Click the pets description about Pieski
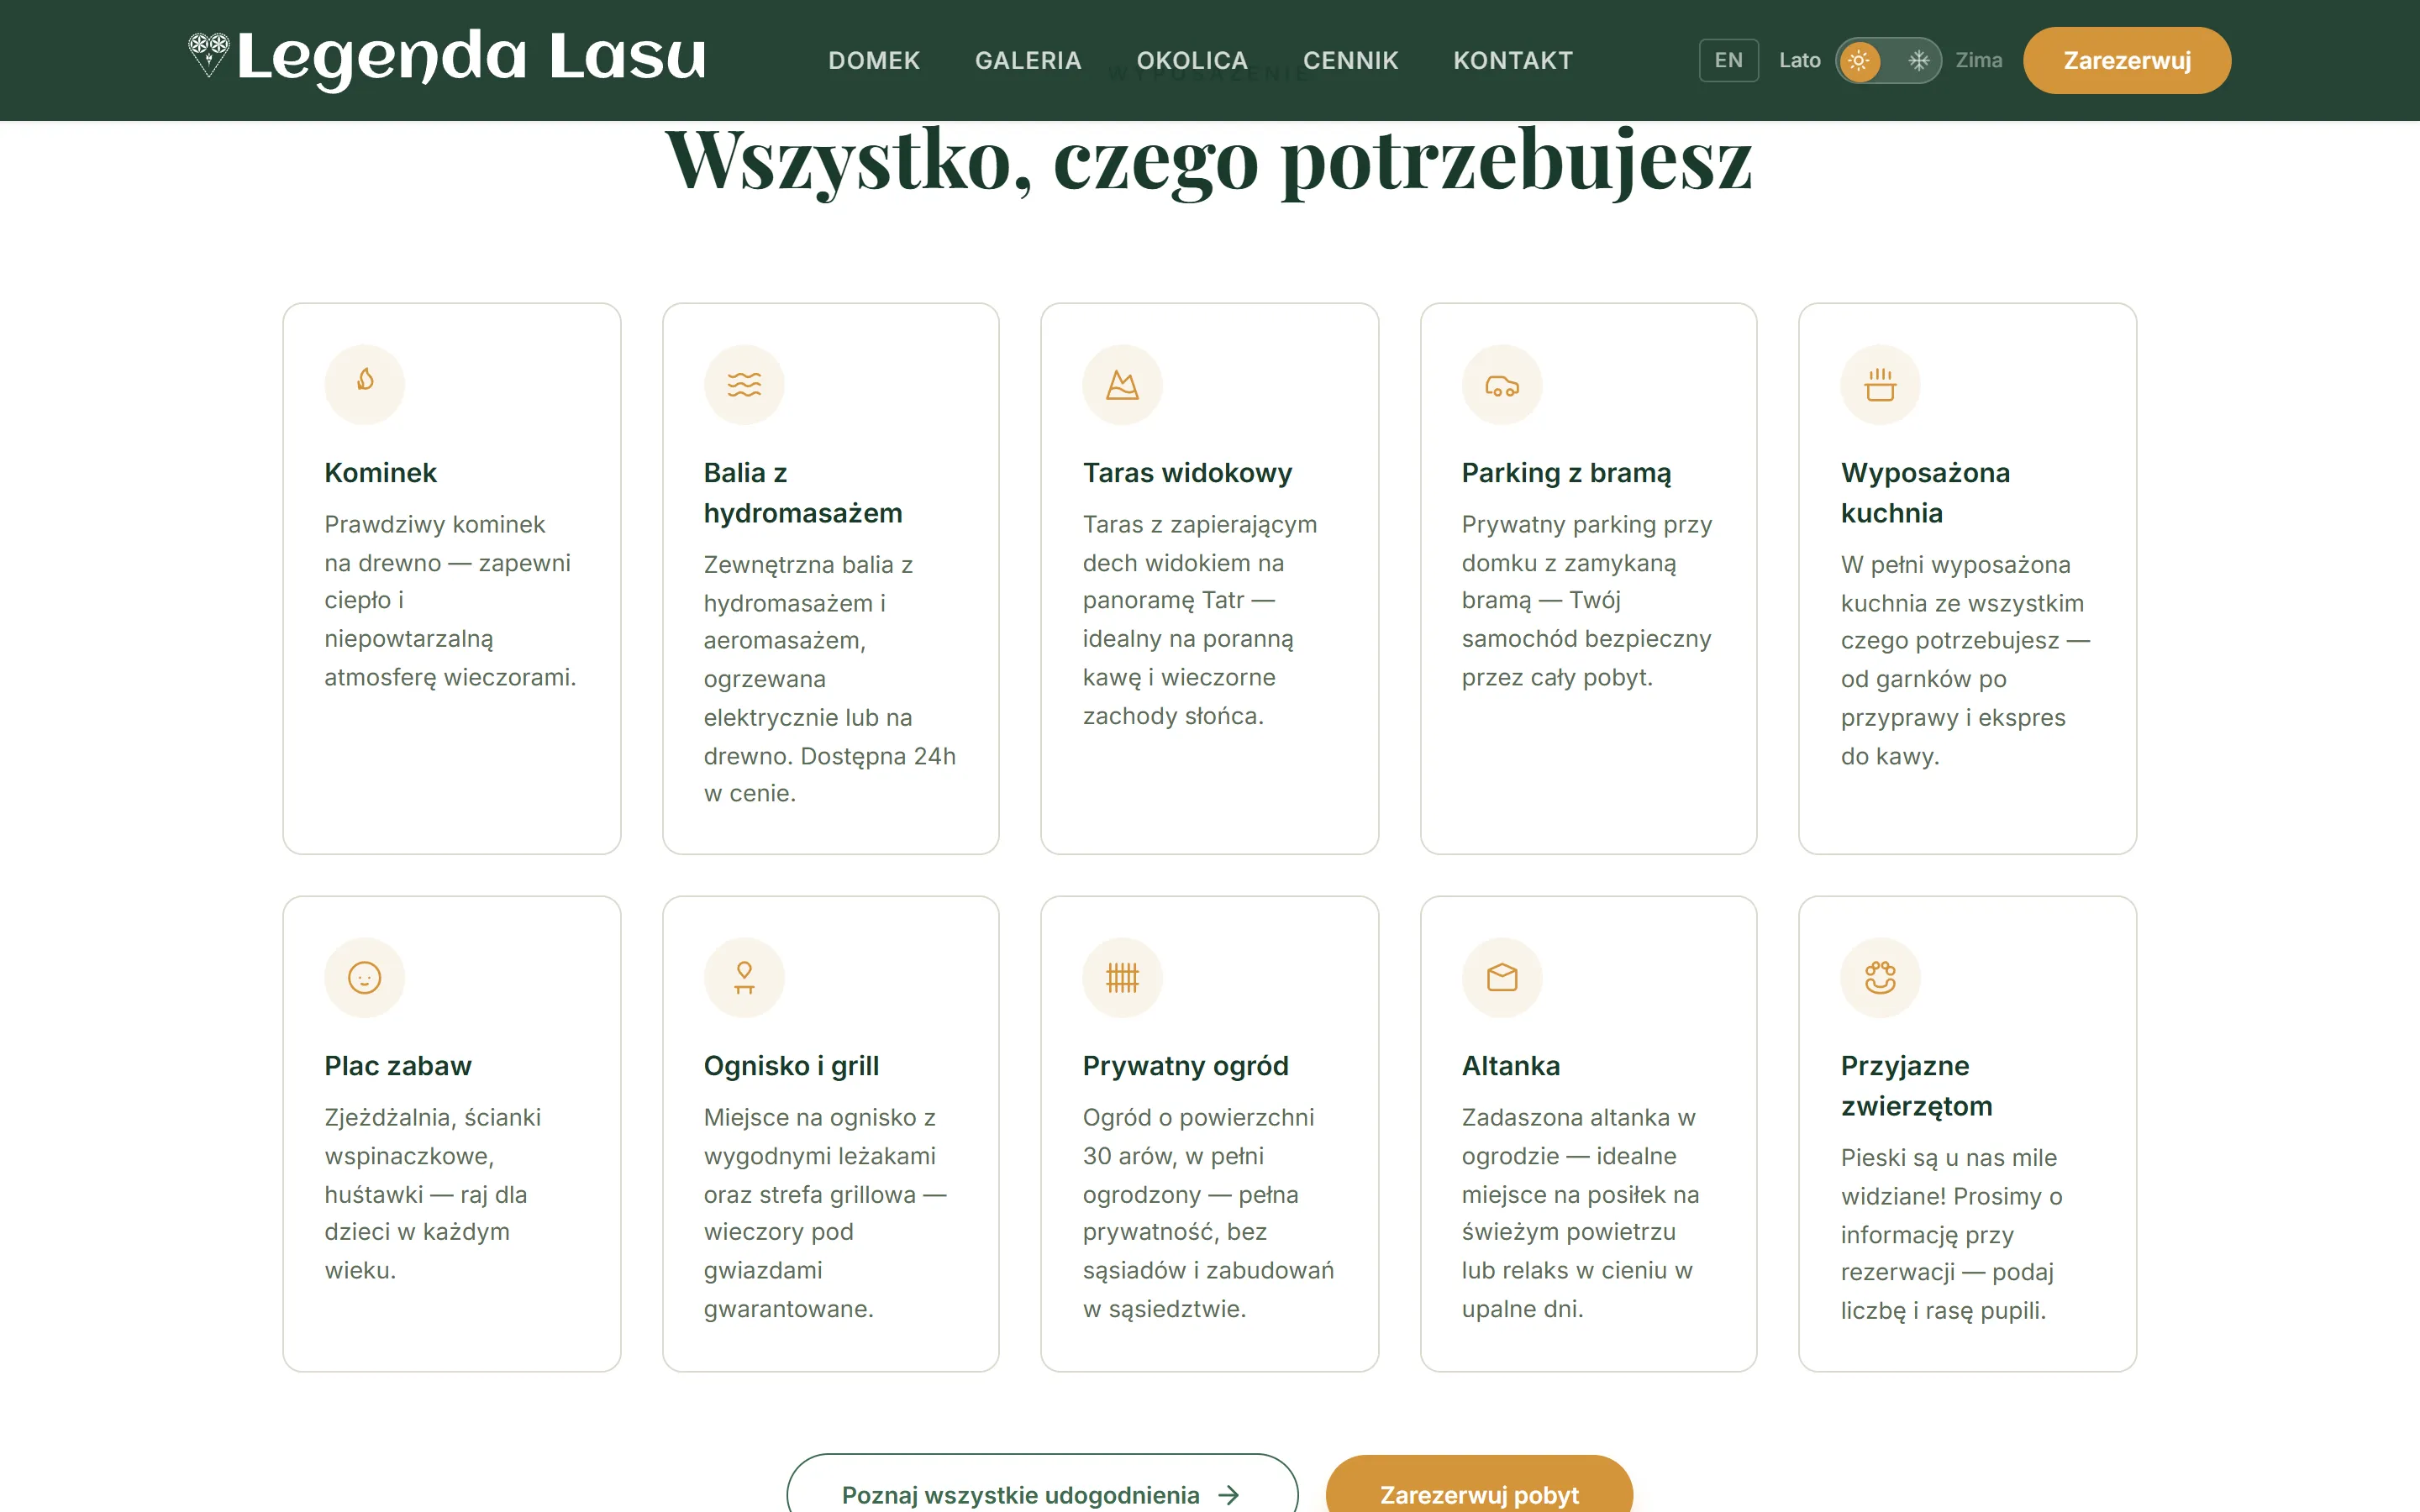 pos(1951,1234)
